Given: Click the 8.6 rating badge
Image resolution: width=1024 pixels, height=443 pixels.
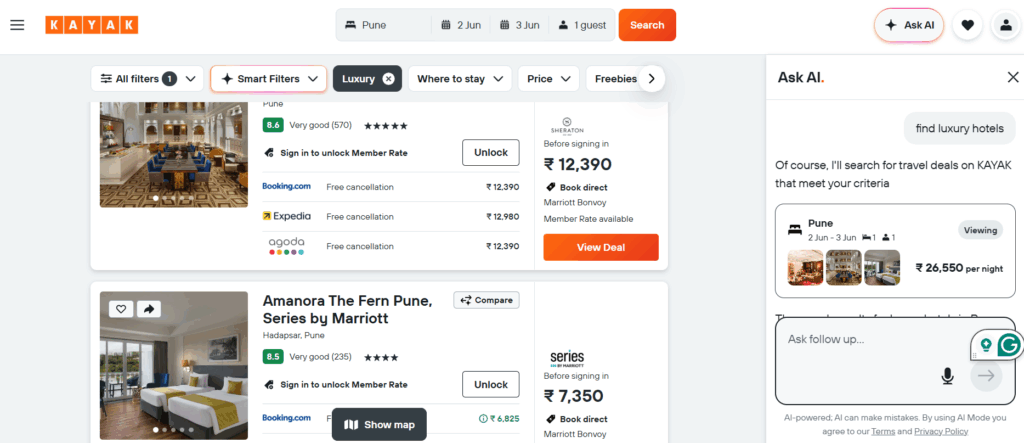Looking at the screenshot, I should [273, 125].
